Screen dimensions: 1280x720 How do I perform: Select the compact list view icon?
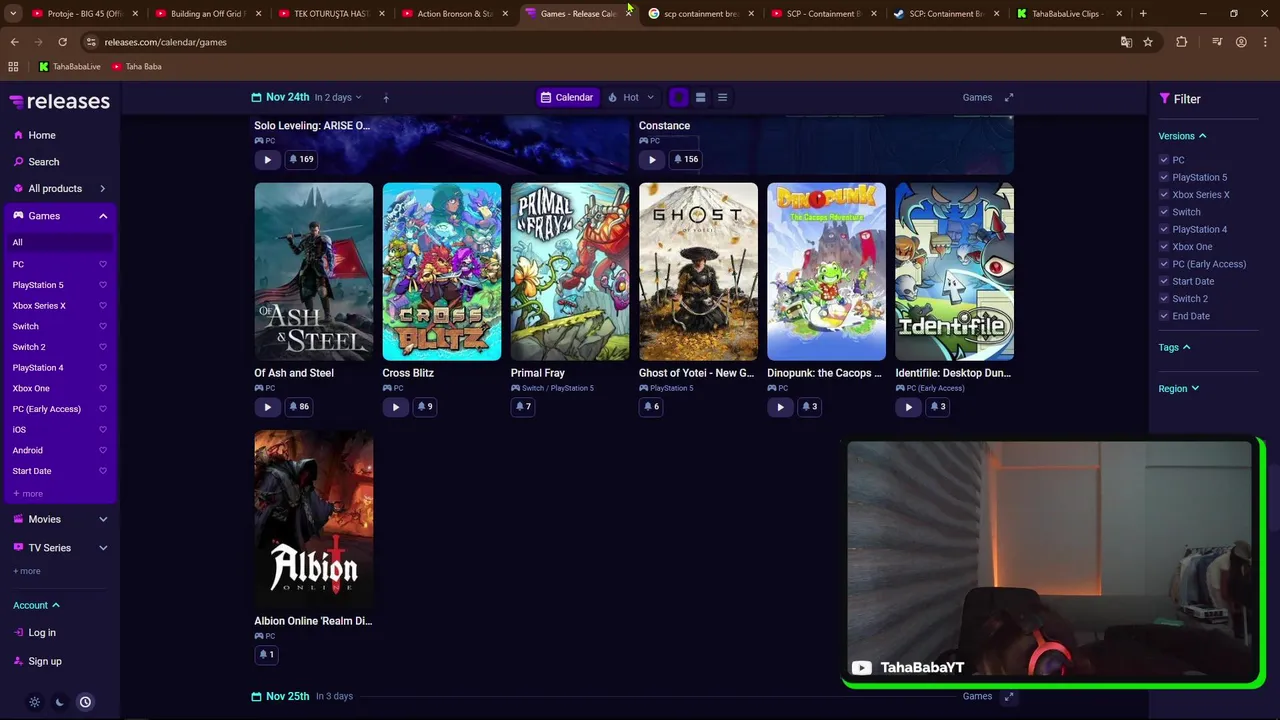[722, 97]
